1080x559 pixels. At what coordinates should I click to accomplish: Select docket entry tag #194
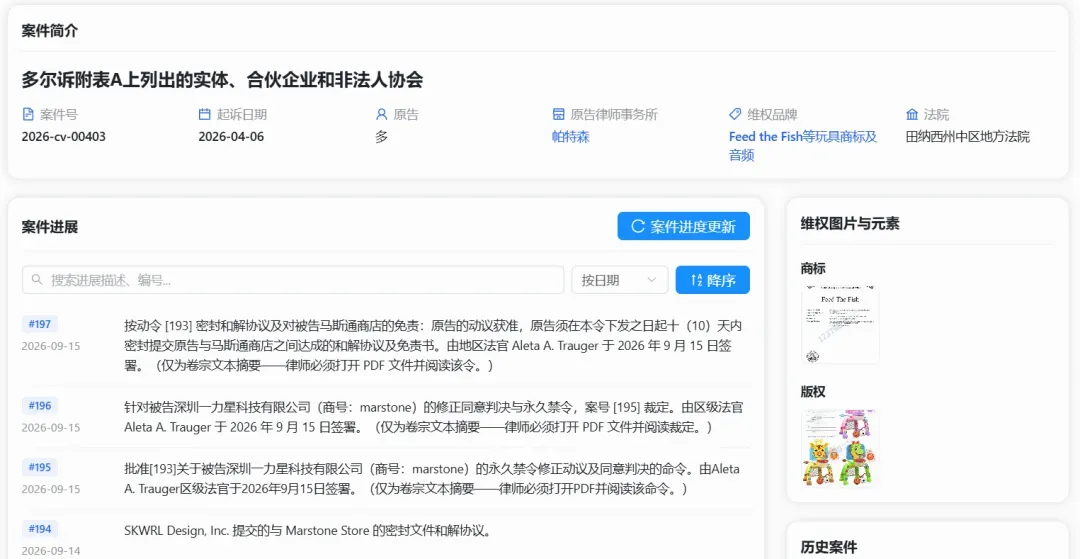tap(40, 529)
